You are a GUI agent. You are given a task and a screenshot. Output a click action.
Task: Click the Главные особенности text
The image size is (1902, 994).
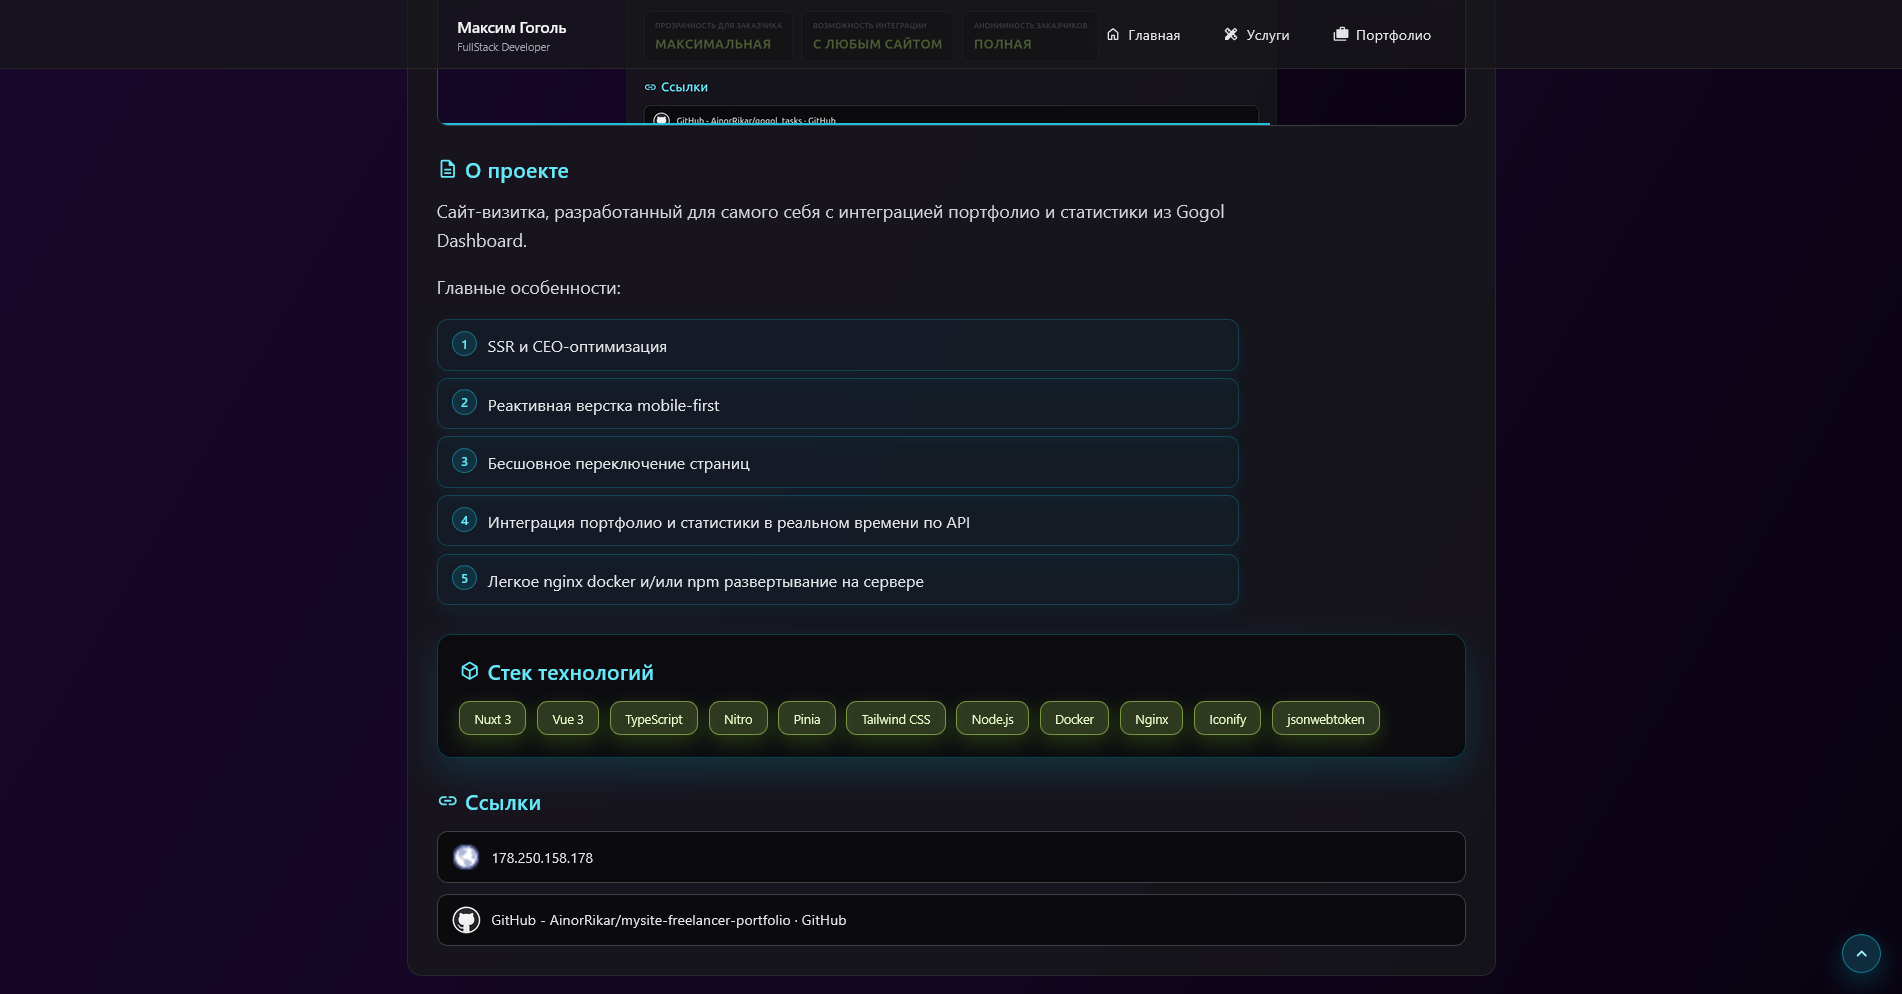point(528,288)
